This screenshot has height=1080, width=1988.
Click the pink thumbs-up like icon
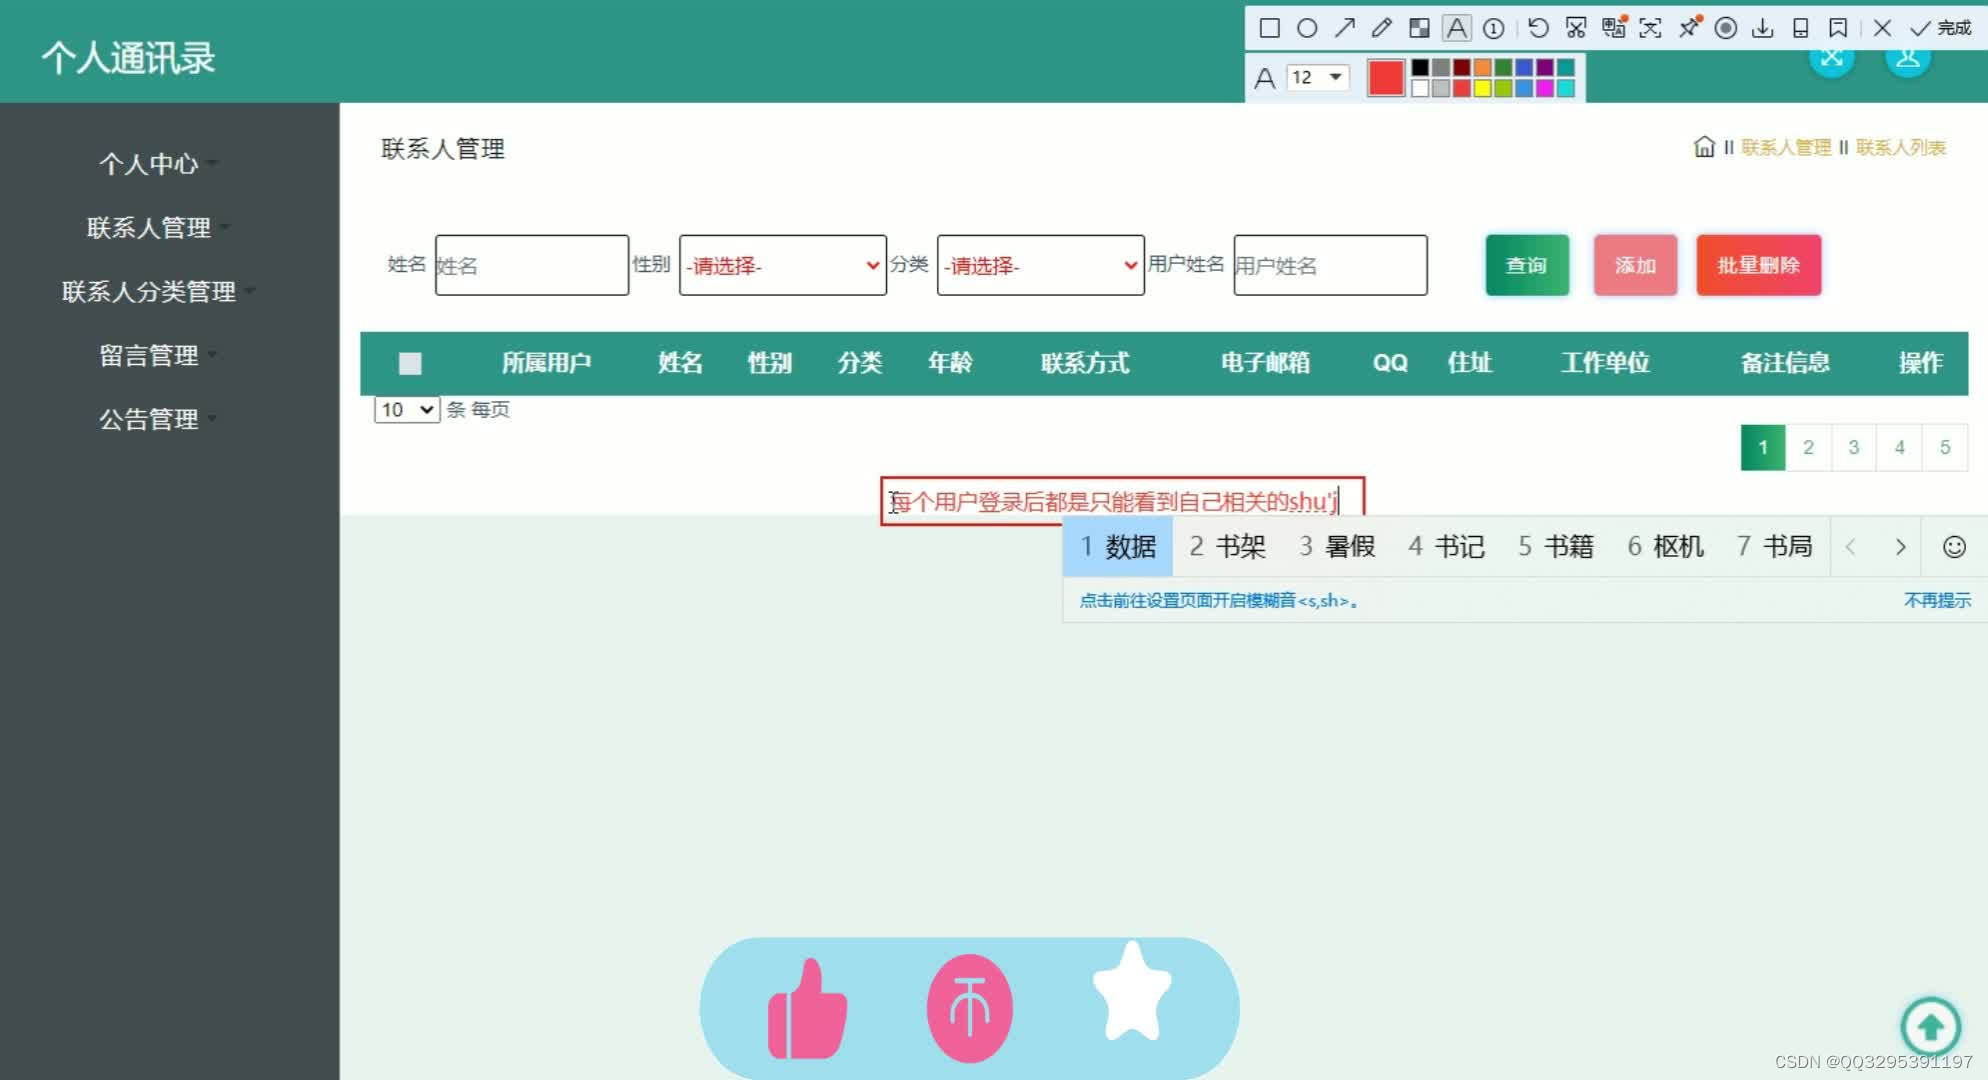(x=807, y=1009)
